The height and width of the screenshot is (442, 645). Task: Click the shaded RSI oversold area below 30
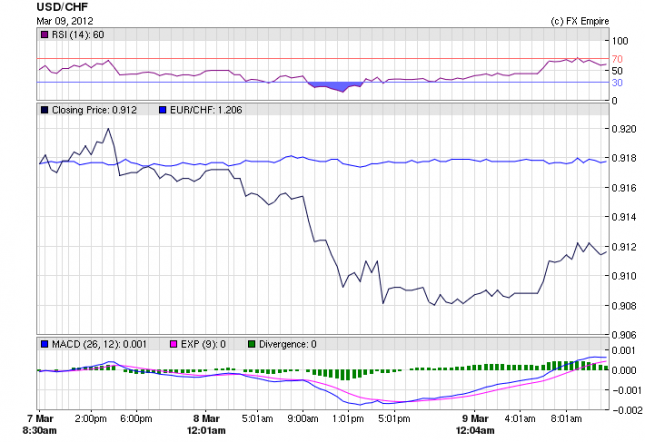[x=335, y=86]
